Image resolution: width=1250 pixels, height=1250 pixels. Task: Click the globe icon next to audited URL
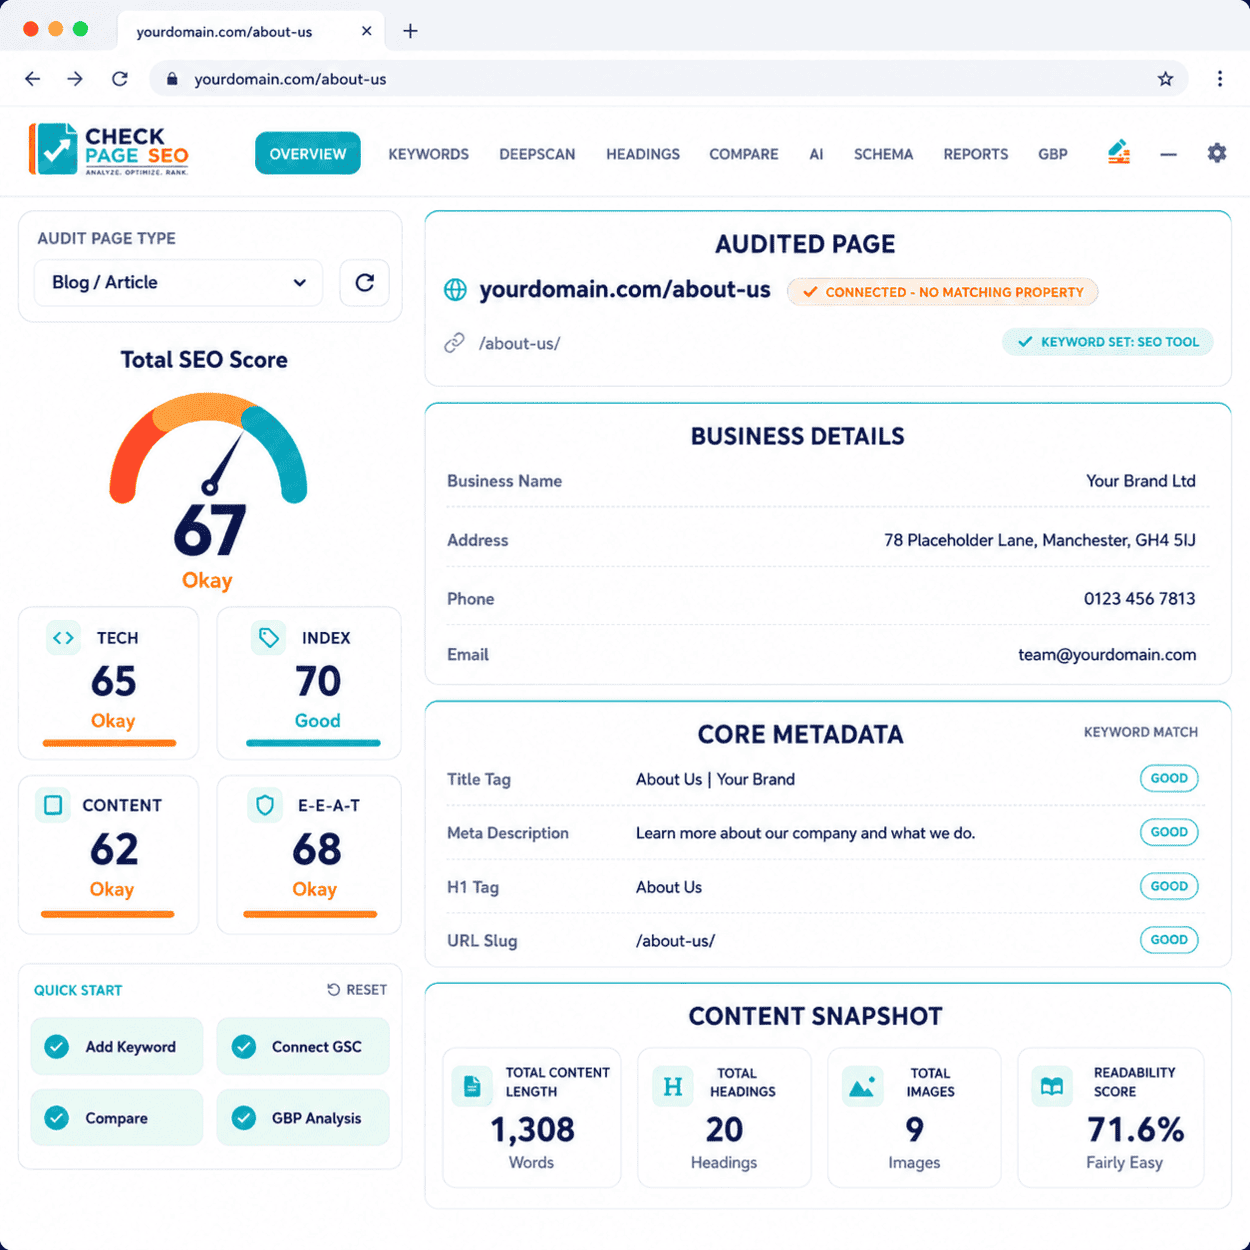[x=455, y=290]
